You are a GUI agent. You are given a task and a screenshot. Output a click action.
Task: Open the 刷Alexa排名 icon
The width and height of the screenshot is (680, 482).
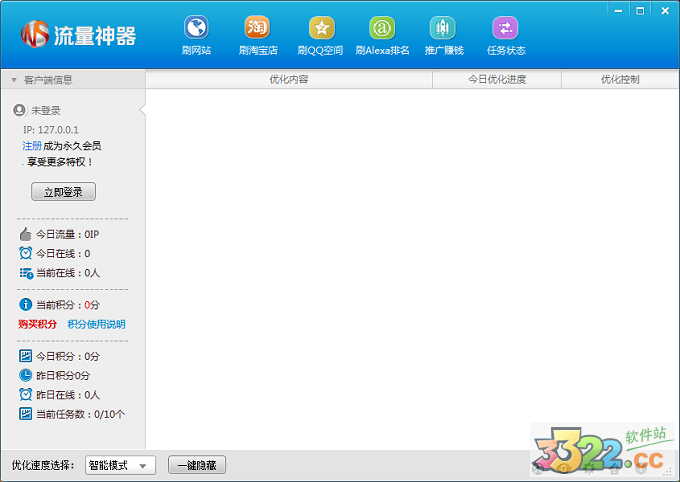tap(382, 28)
